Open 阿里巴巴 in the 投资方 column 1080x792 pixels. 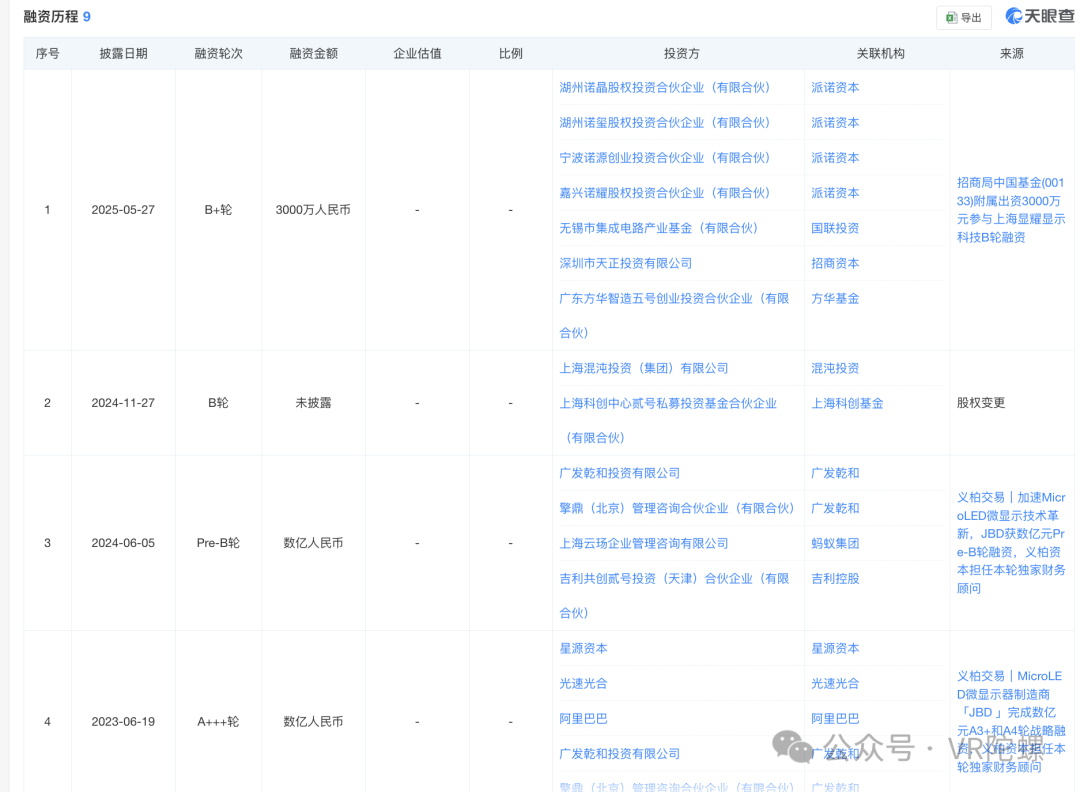(x=583, y=719)
